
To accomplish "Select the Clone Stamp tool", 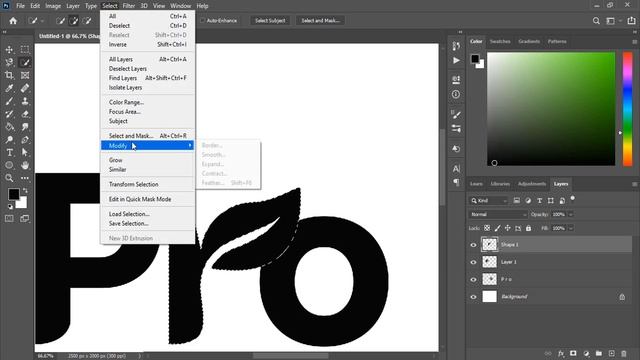I will (x=25, y=101).
